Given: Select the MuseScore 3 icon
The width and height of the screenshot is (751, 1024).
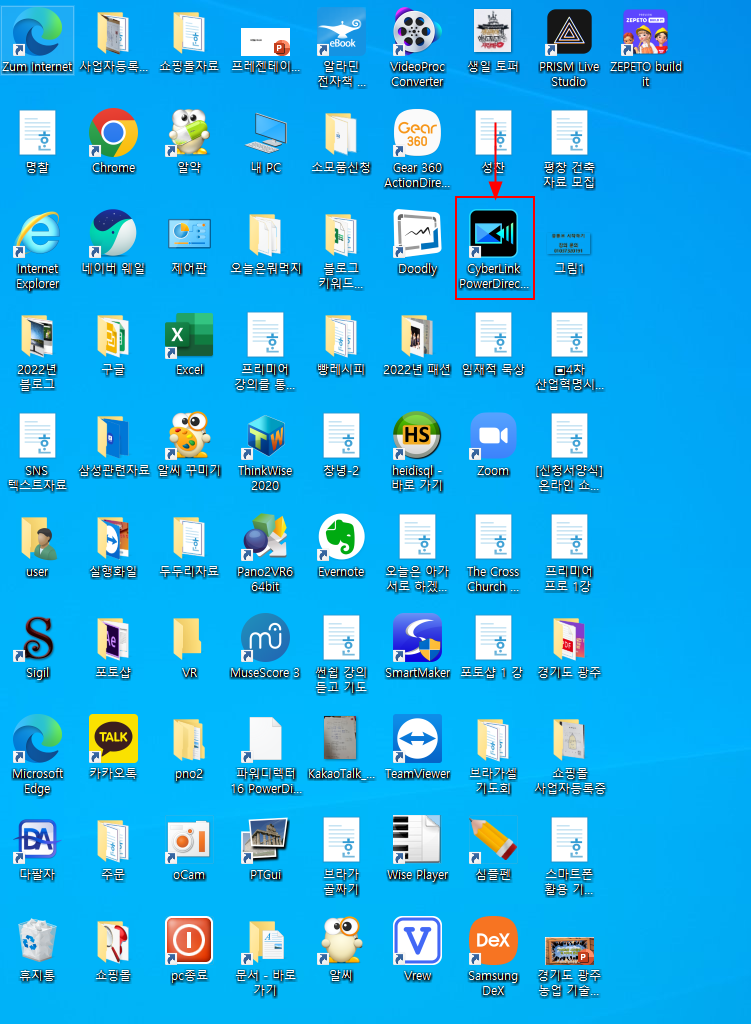Looking at the screenshot, I should coord(265,638).
